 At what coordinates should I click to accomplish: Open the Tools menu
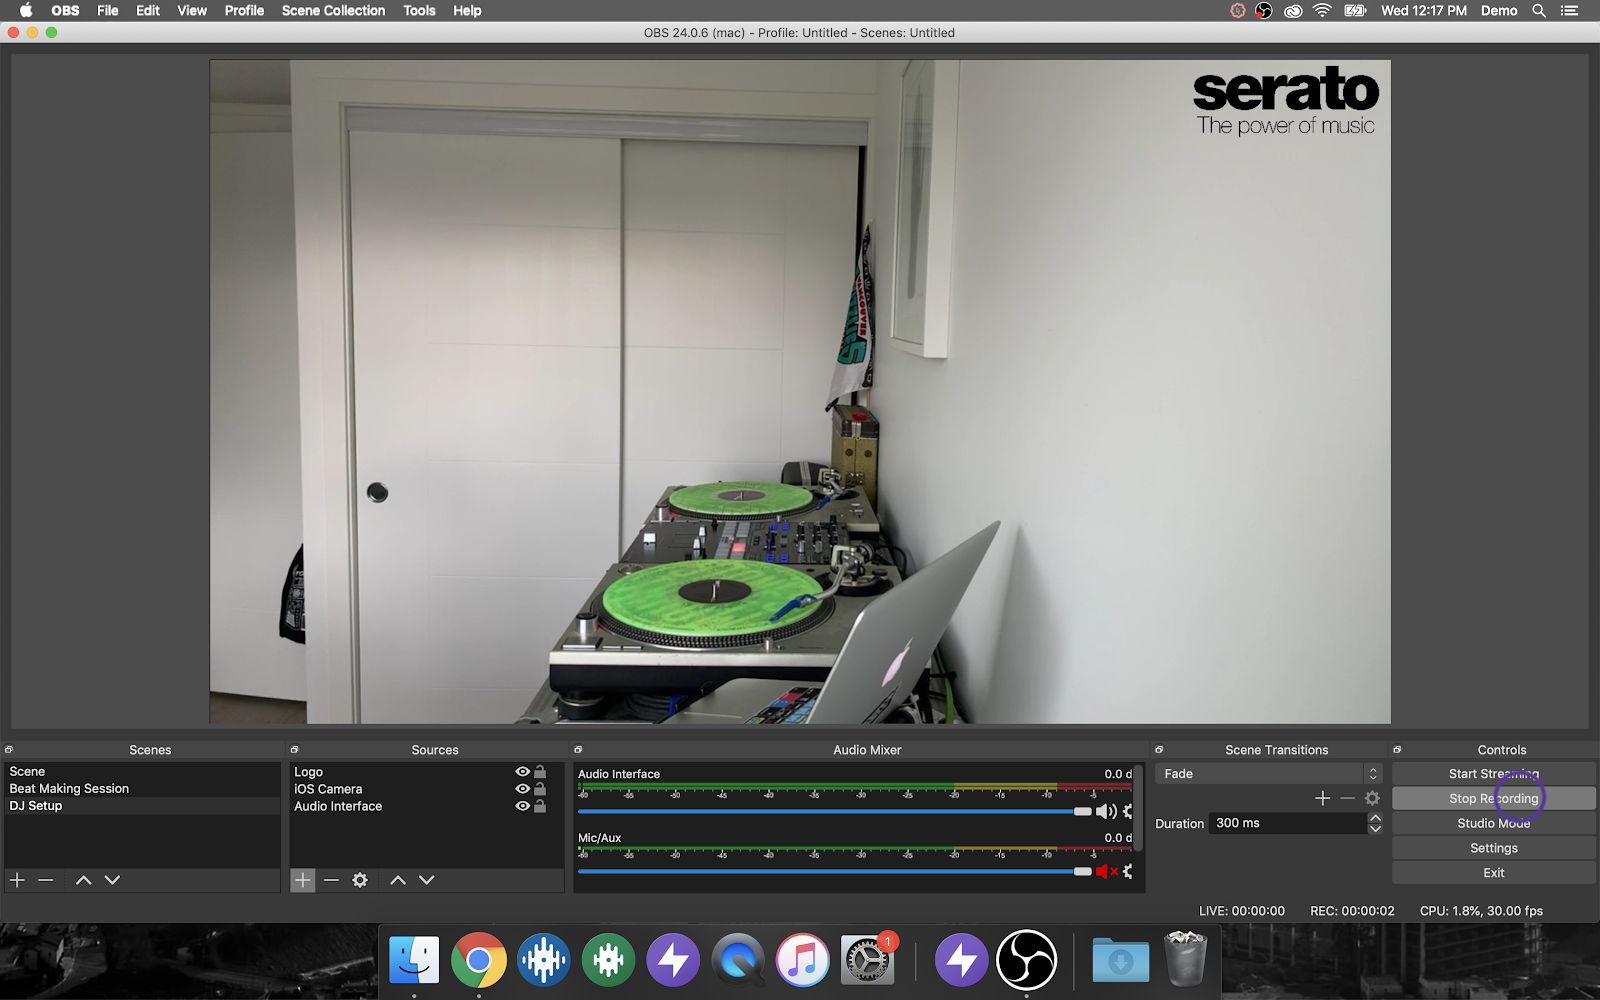coord(419,11)
